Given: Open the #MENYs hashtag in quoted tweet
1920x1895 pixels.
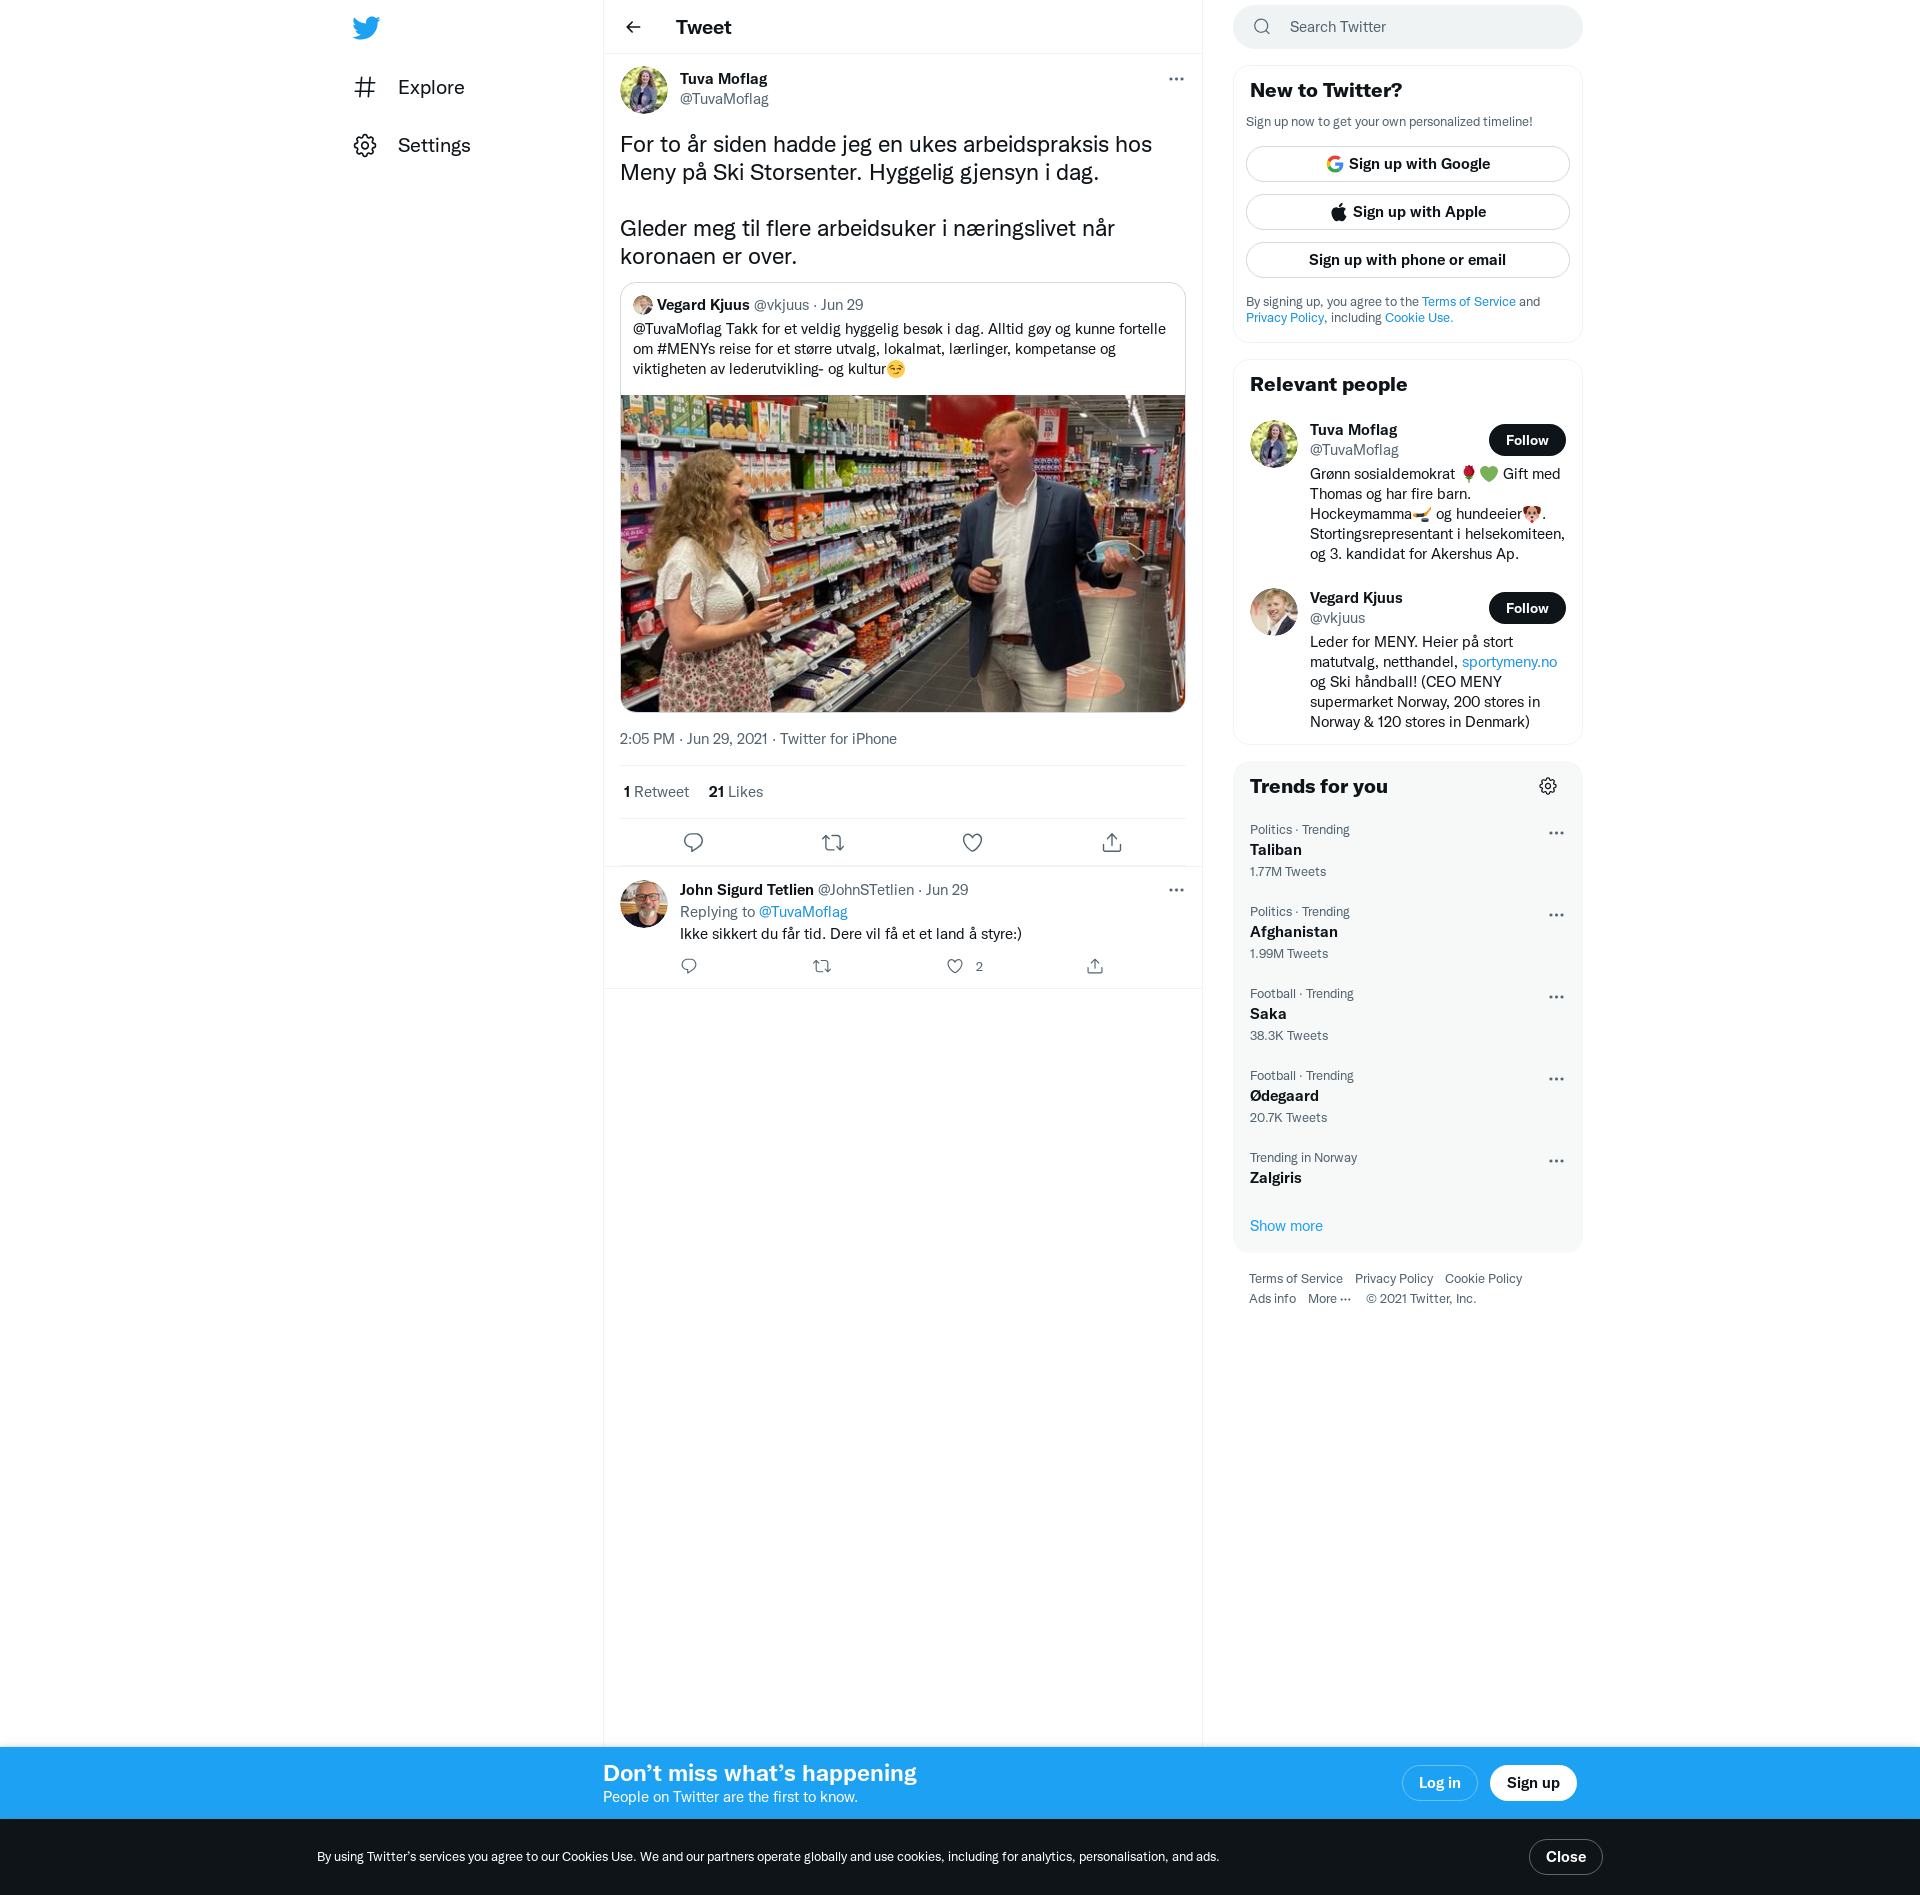Looking at the screenshot, I should coord(686,349).
